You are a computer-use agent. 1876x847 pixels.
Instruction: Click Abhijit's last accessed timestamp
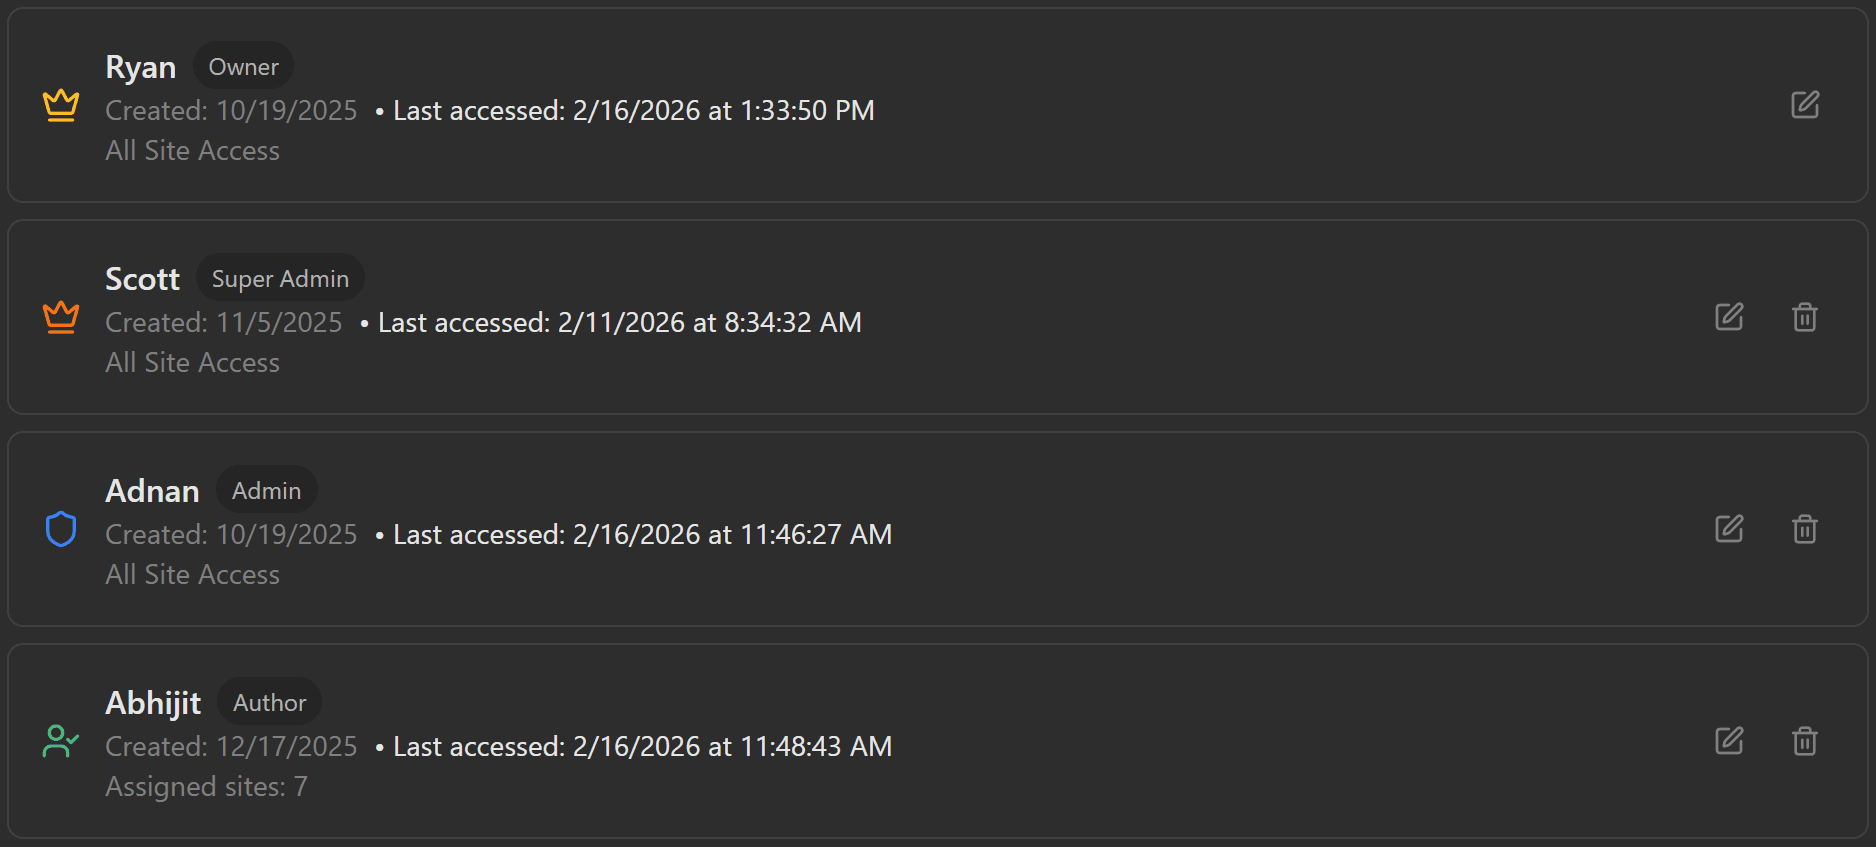point(643,746)
